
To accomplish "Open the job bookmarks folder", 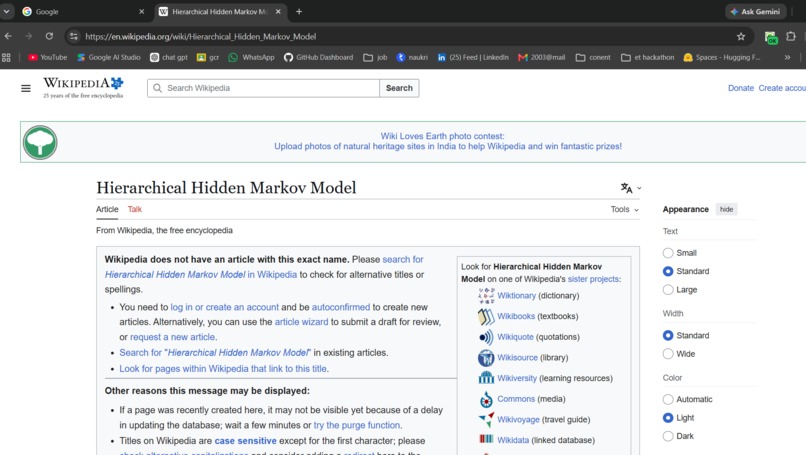I will (x=375, y=58).
